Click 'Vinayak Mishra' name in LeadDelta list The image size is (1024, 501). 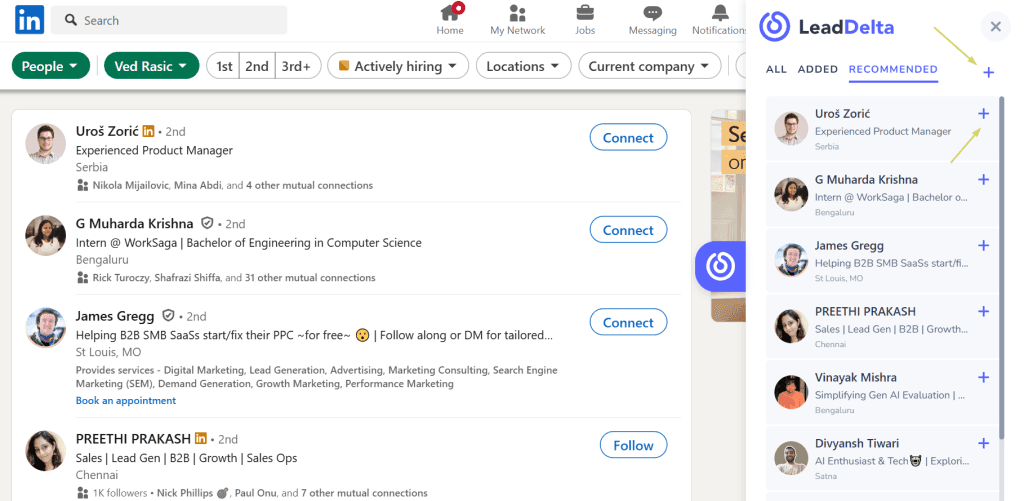(x=856, y=378)
